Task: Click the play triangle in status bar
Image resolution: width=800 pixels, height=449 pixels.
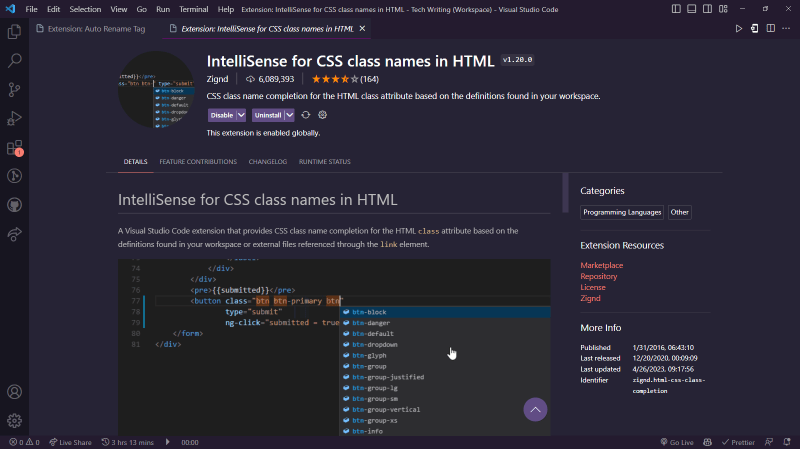Action: click(x=167, y=442)
